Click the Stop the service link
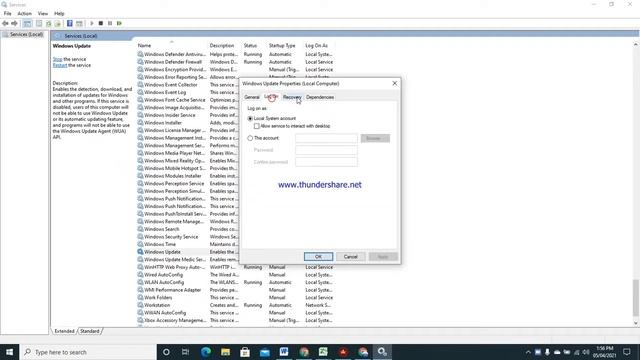The width and height of the screenshot is (640, 360). coord(58,59)
